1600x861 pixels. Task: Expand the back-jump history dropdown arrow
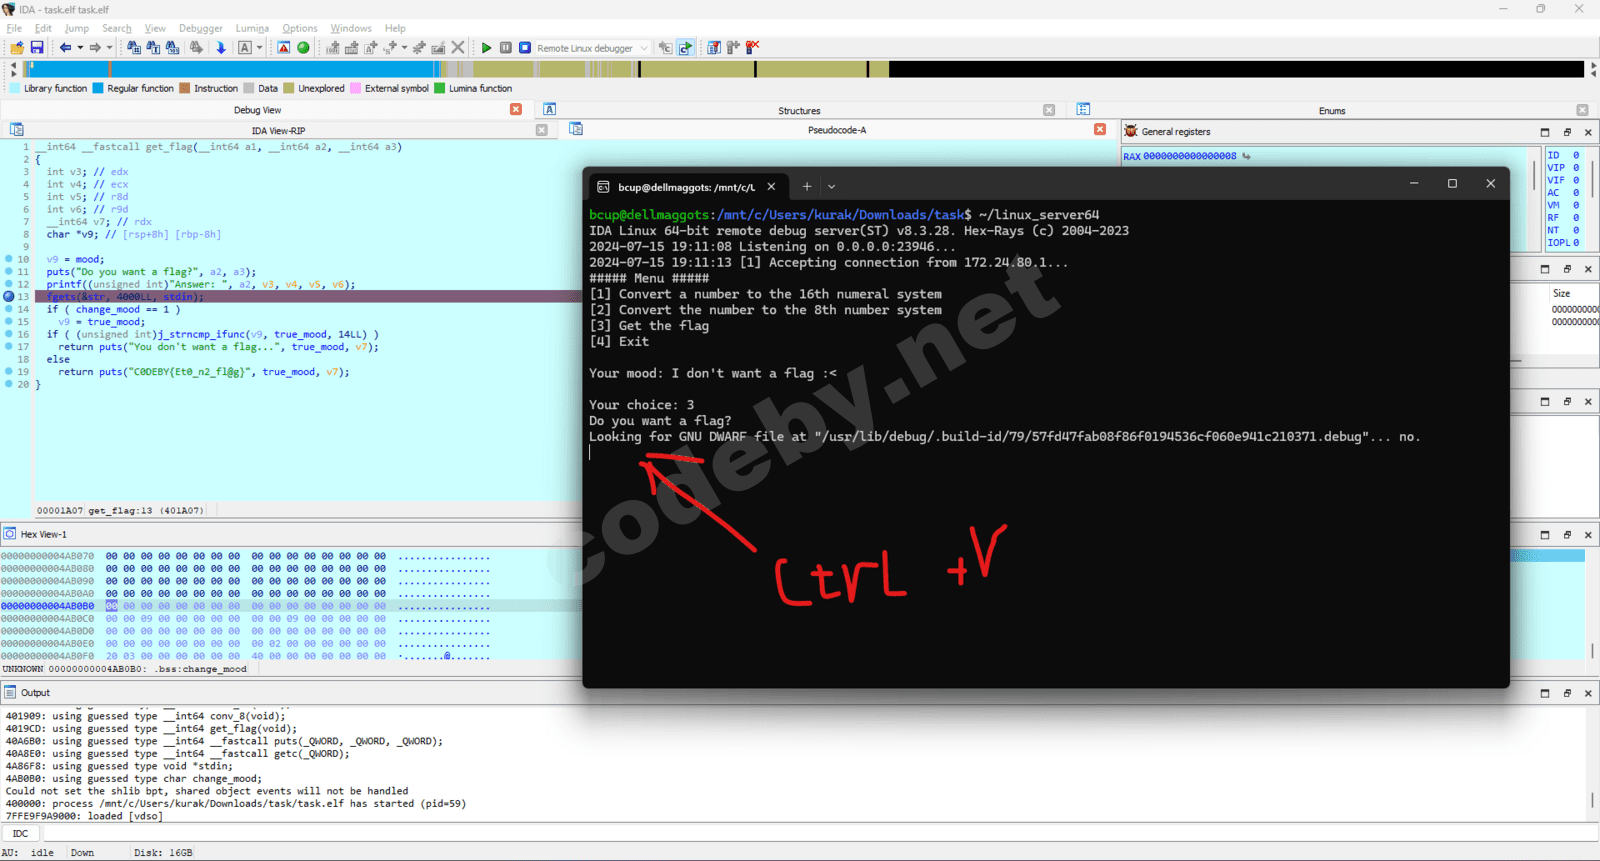[x=80, y=48]
